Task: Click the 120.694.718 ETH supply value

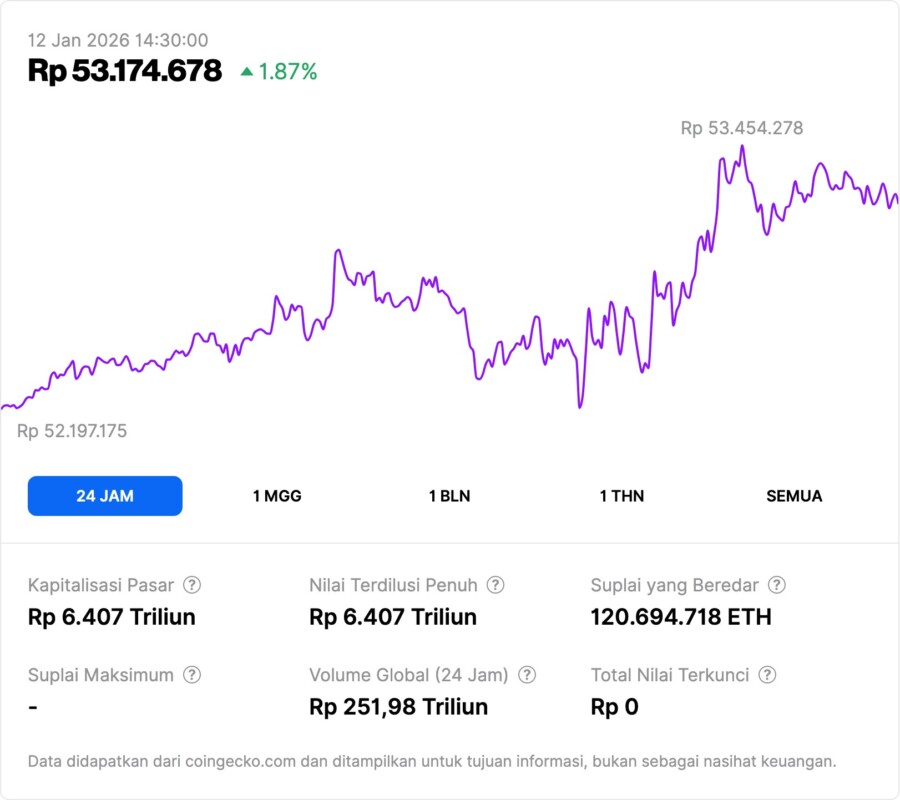Action: (x=681, y=617)
